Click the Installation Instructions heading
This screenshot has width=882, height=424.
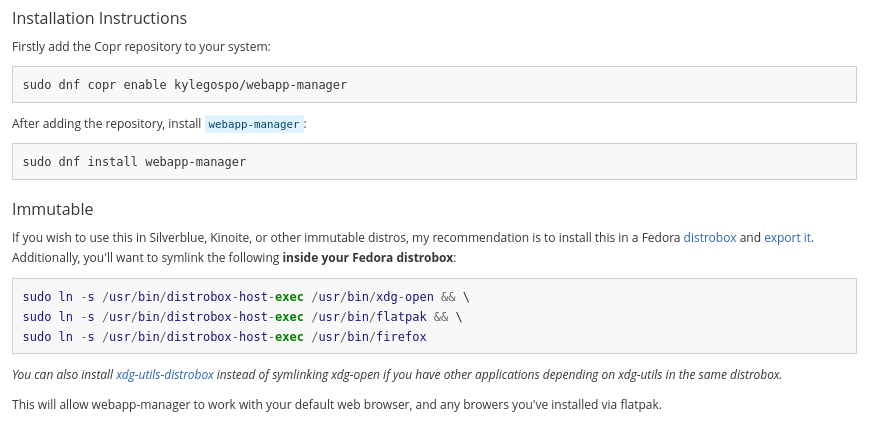pyautogui.click(x=99, y=18)
